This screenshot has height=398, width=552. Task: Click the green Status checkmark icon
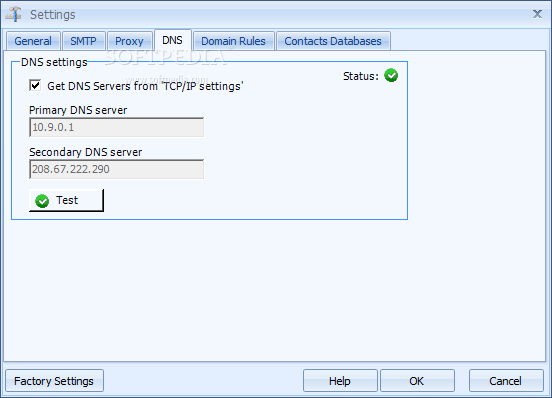click(391, 75)
